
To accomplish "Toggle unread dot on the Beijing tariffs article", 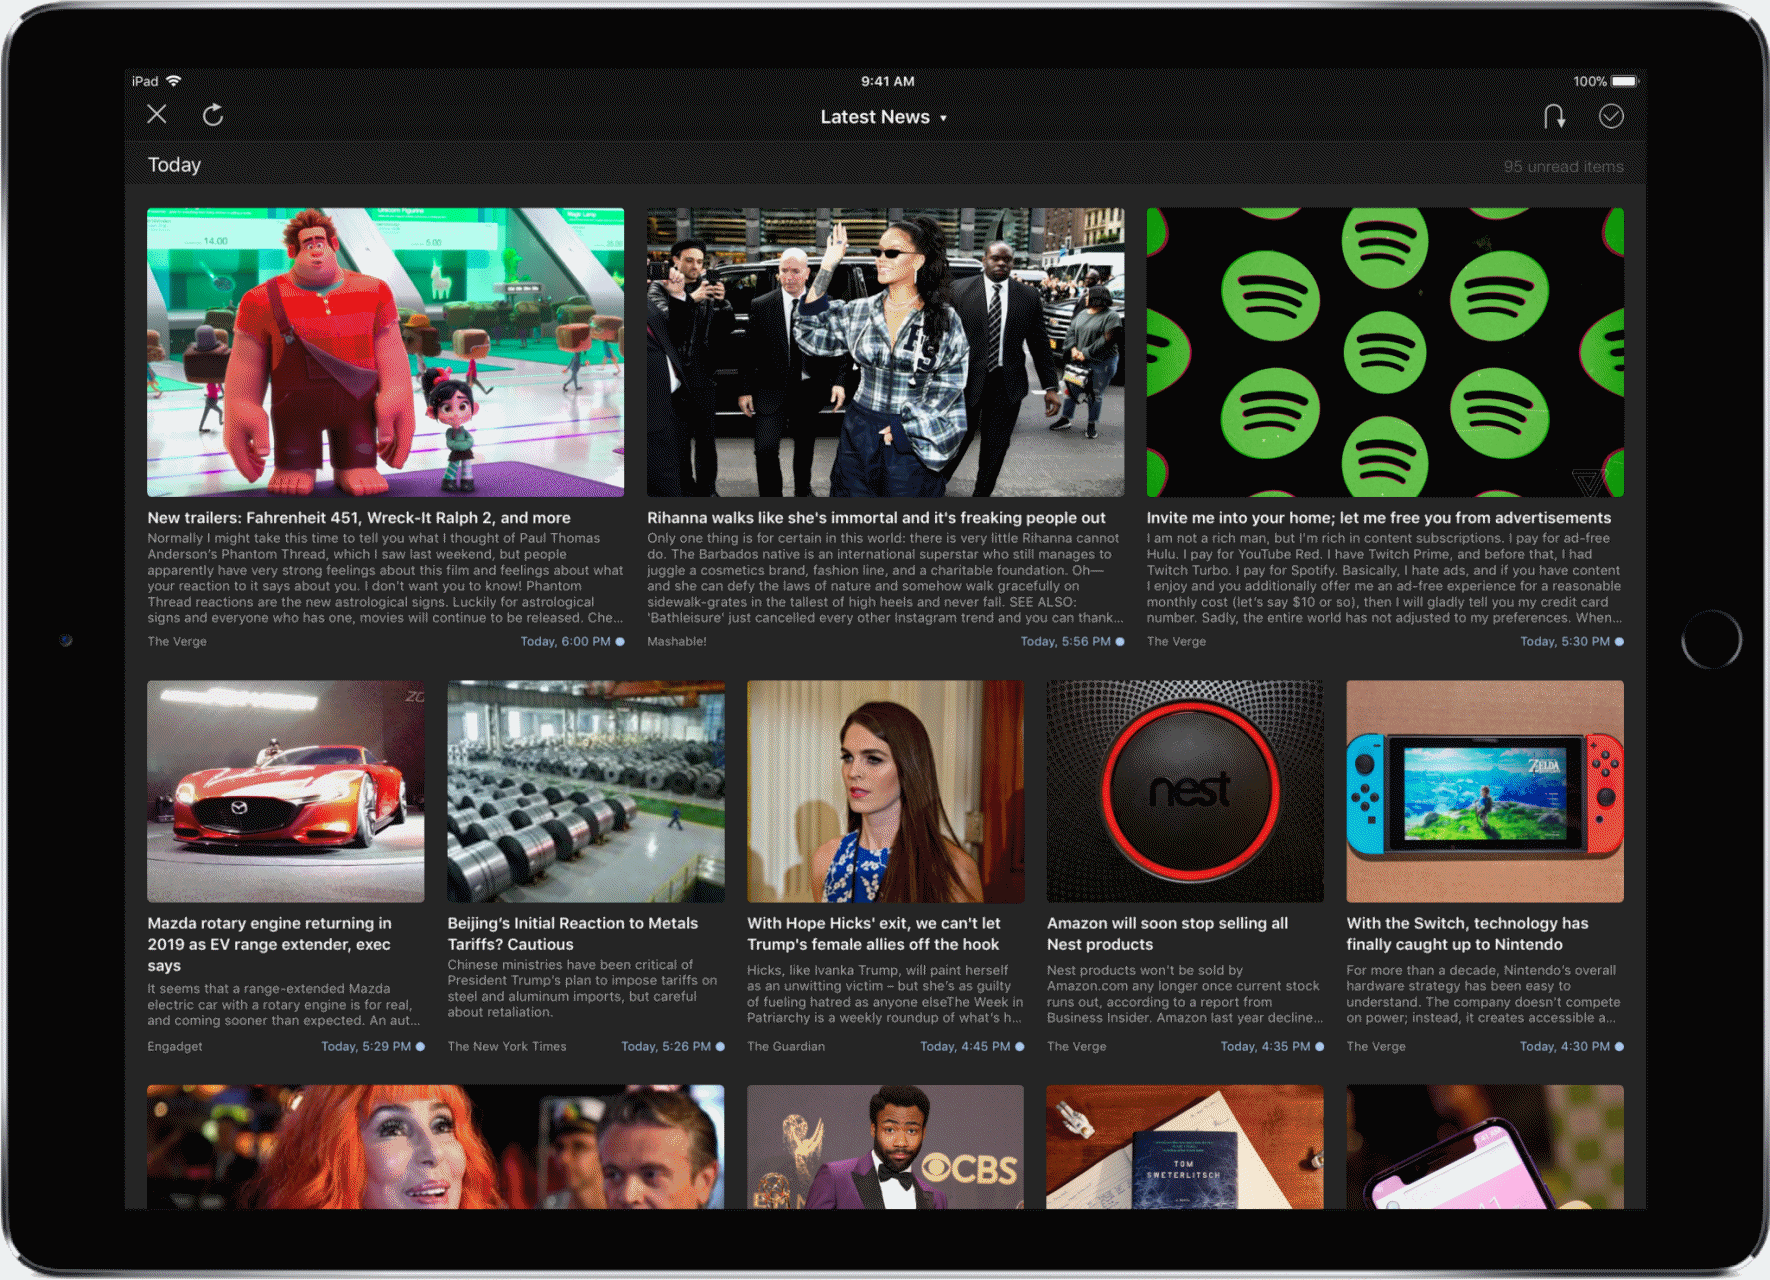I will click(720, 1047).
